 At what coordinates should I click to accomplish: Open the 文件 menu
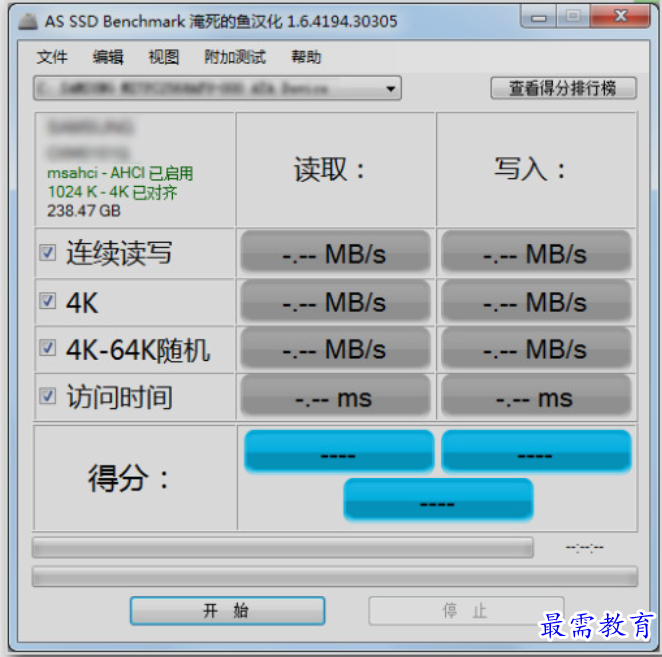(52, 57)
